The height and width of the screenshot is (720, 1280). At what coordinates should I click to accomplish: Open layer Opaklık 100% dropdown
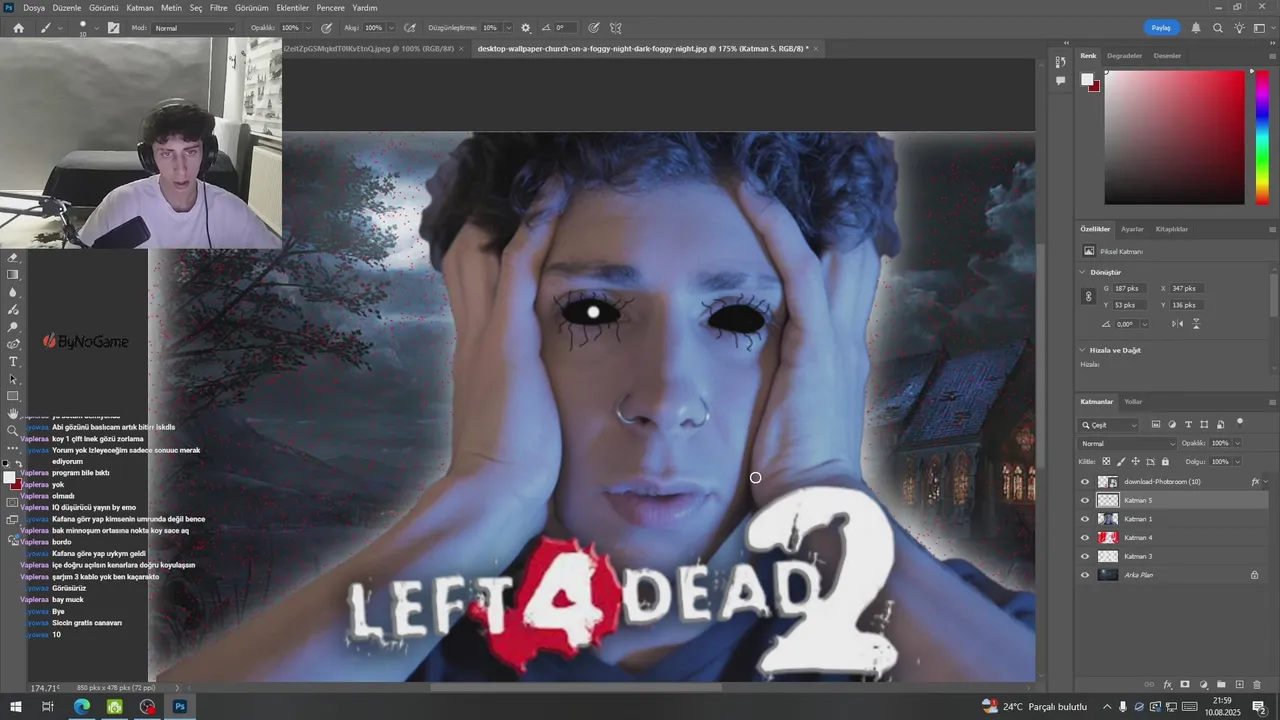tap(1237, 443)
